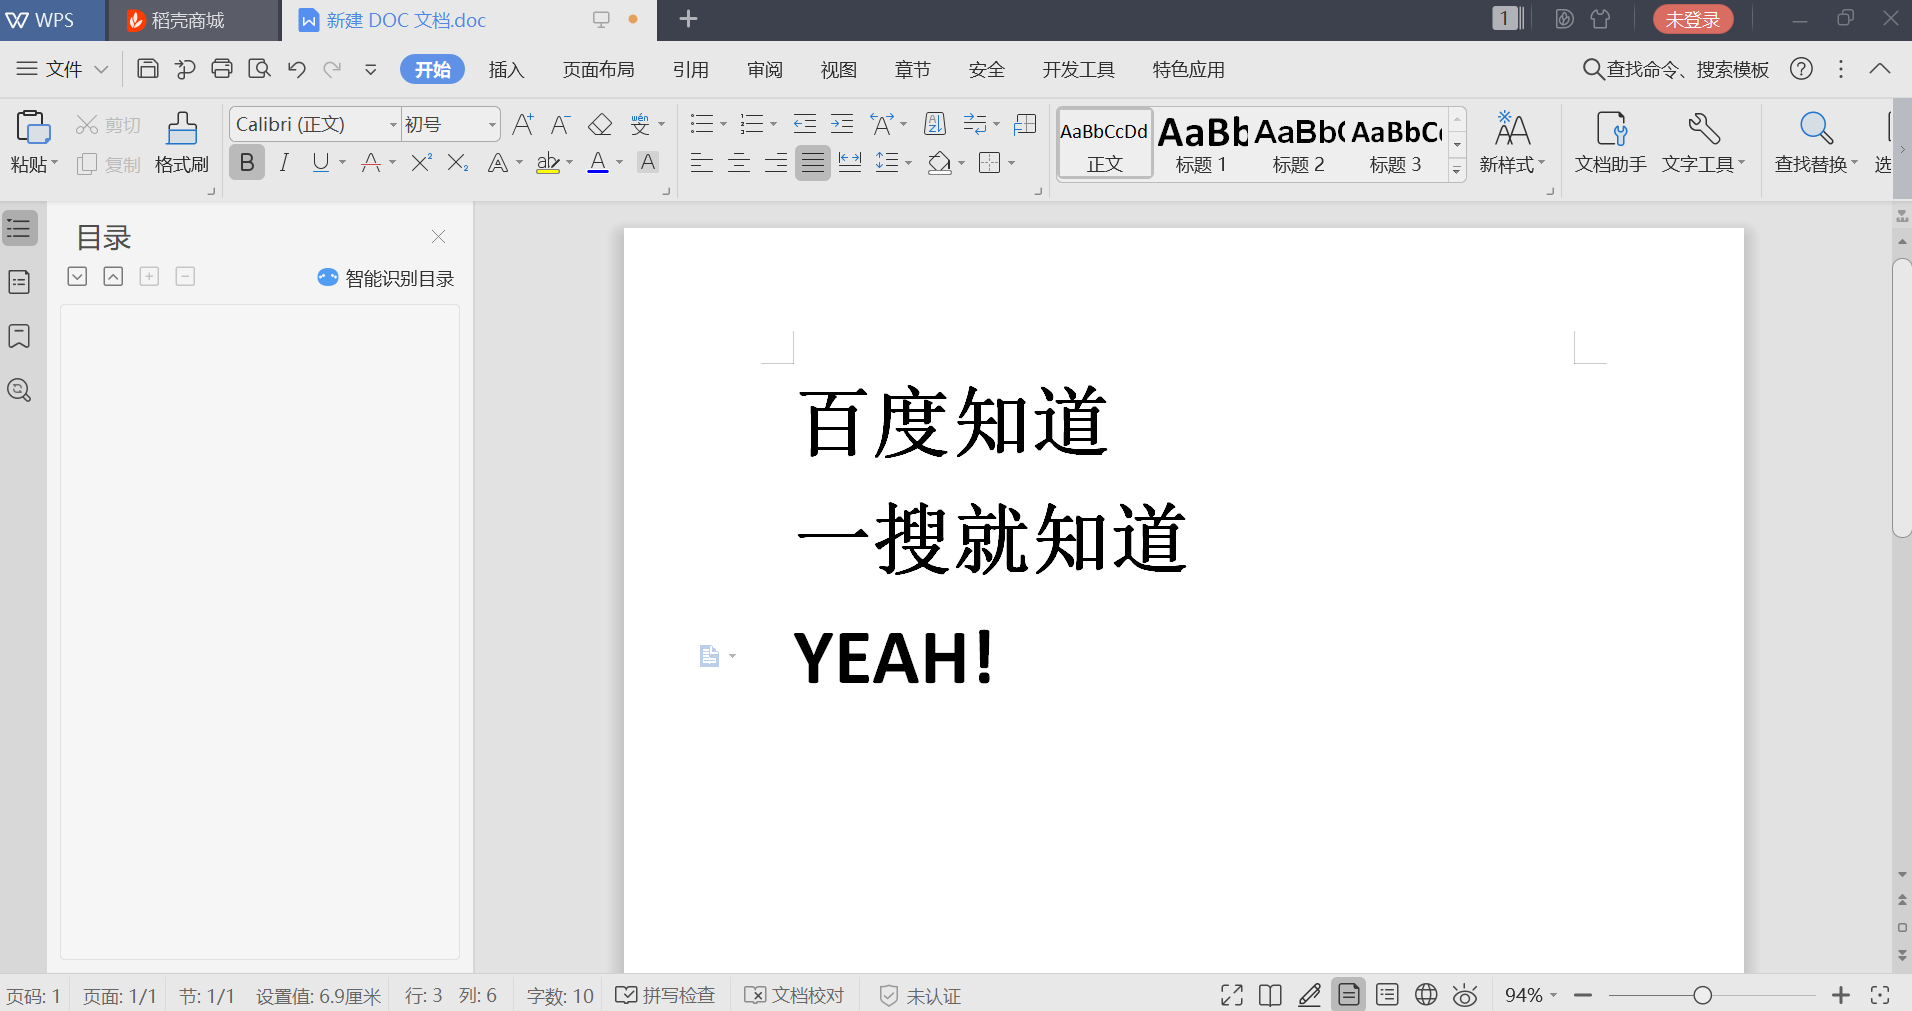Open the Calibri font name dropdown

pyautogui.click(x=393, y=125)
